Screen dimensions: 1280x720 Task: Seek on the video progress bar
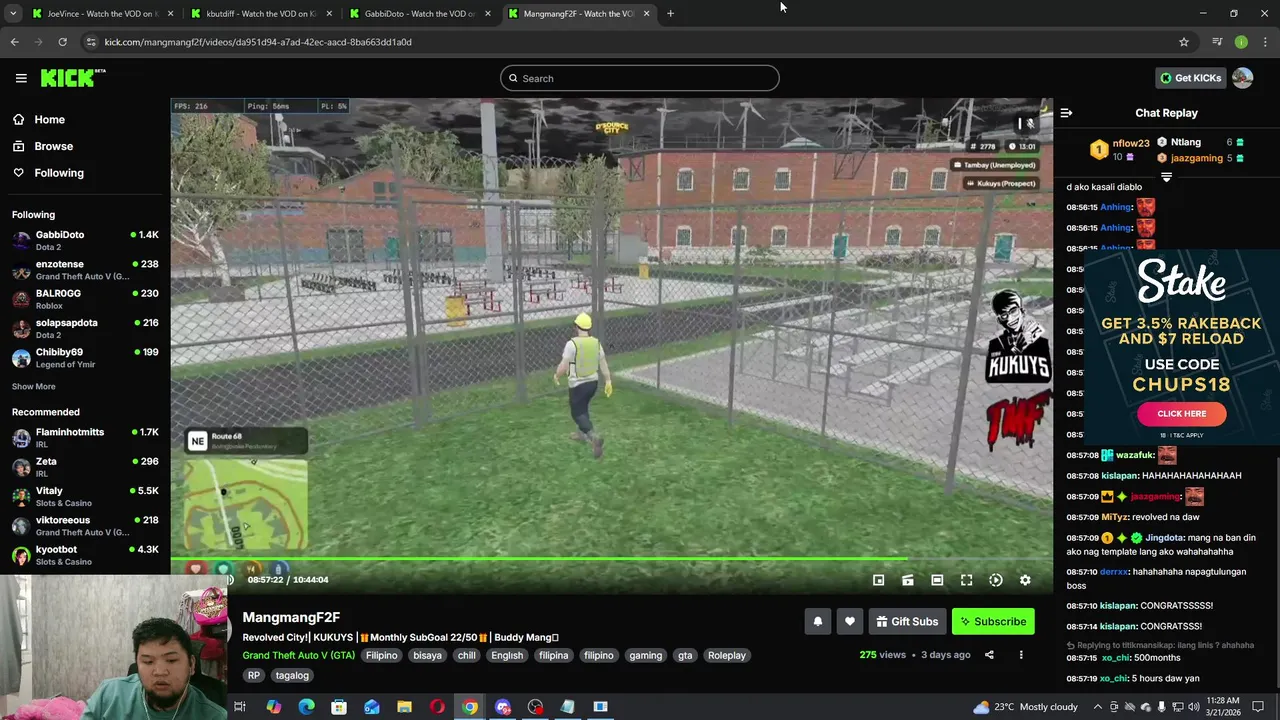(x=612, y=559)
